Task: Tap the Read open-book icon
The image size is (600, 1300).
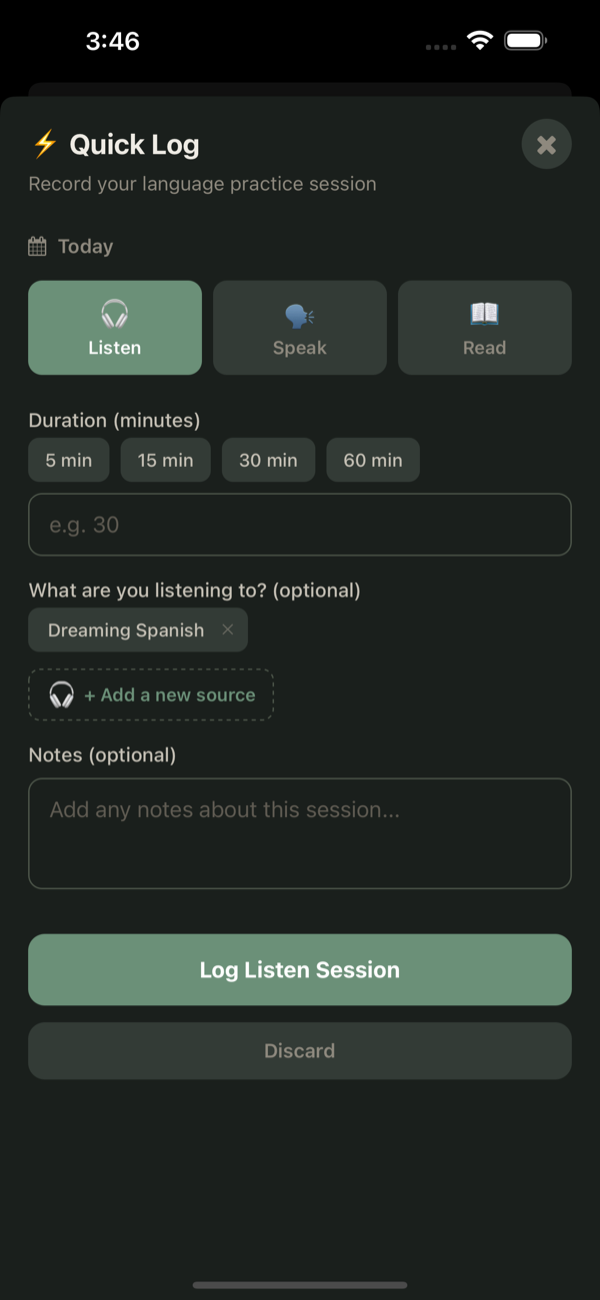Action: click(484, 312)
